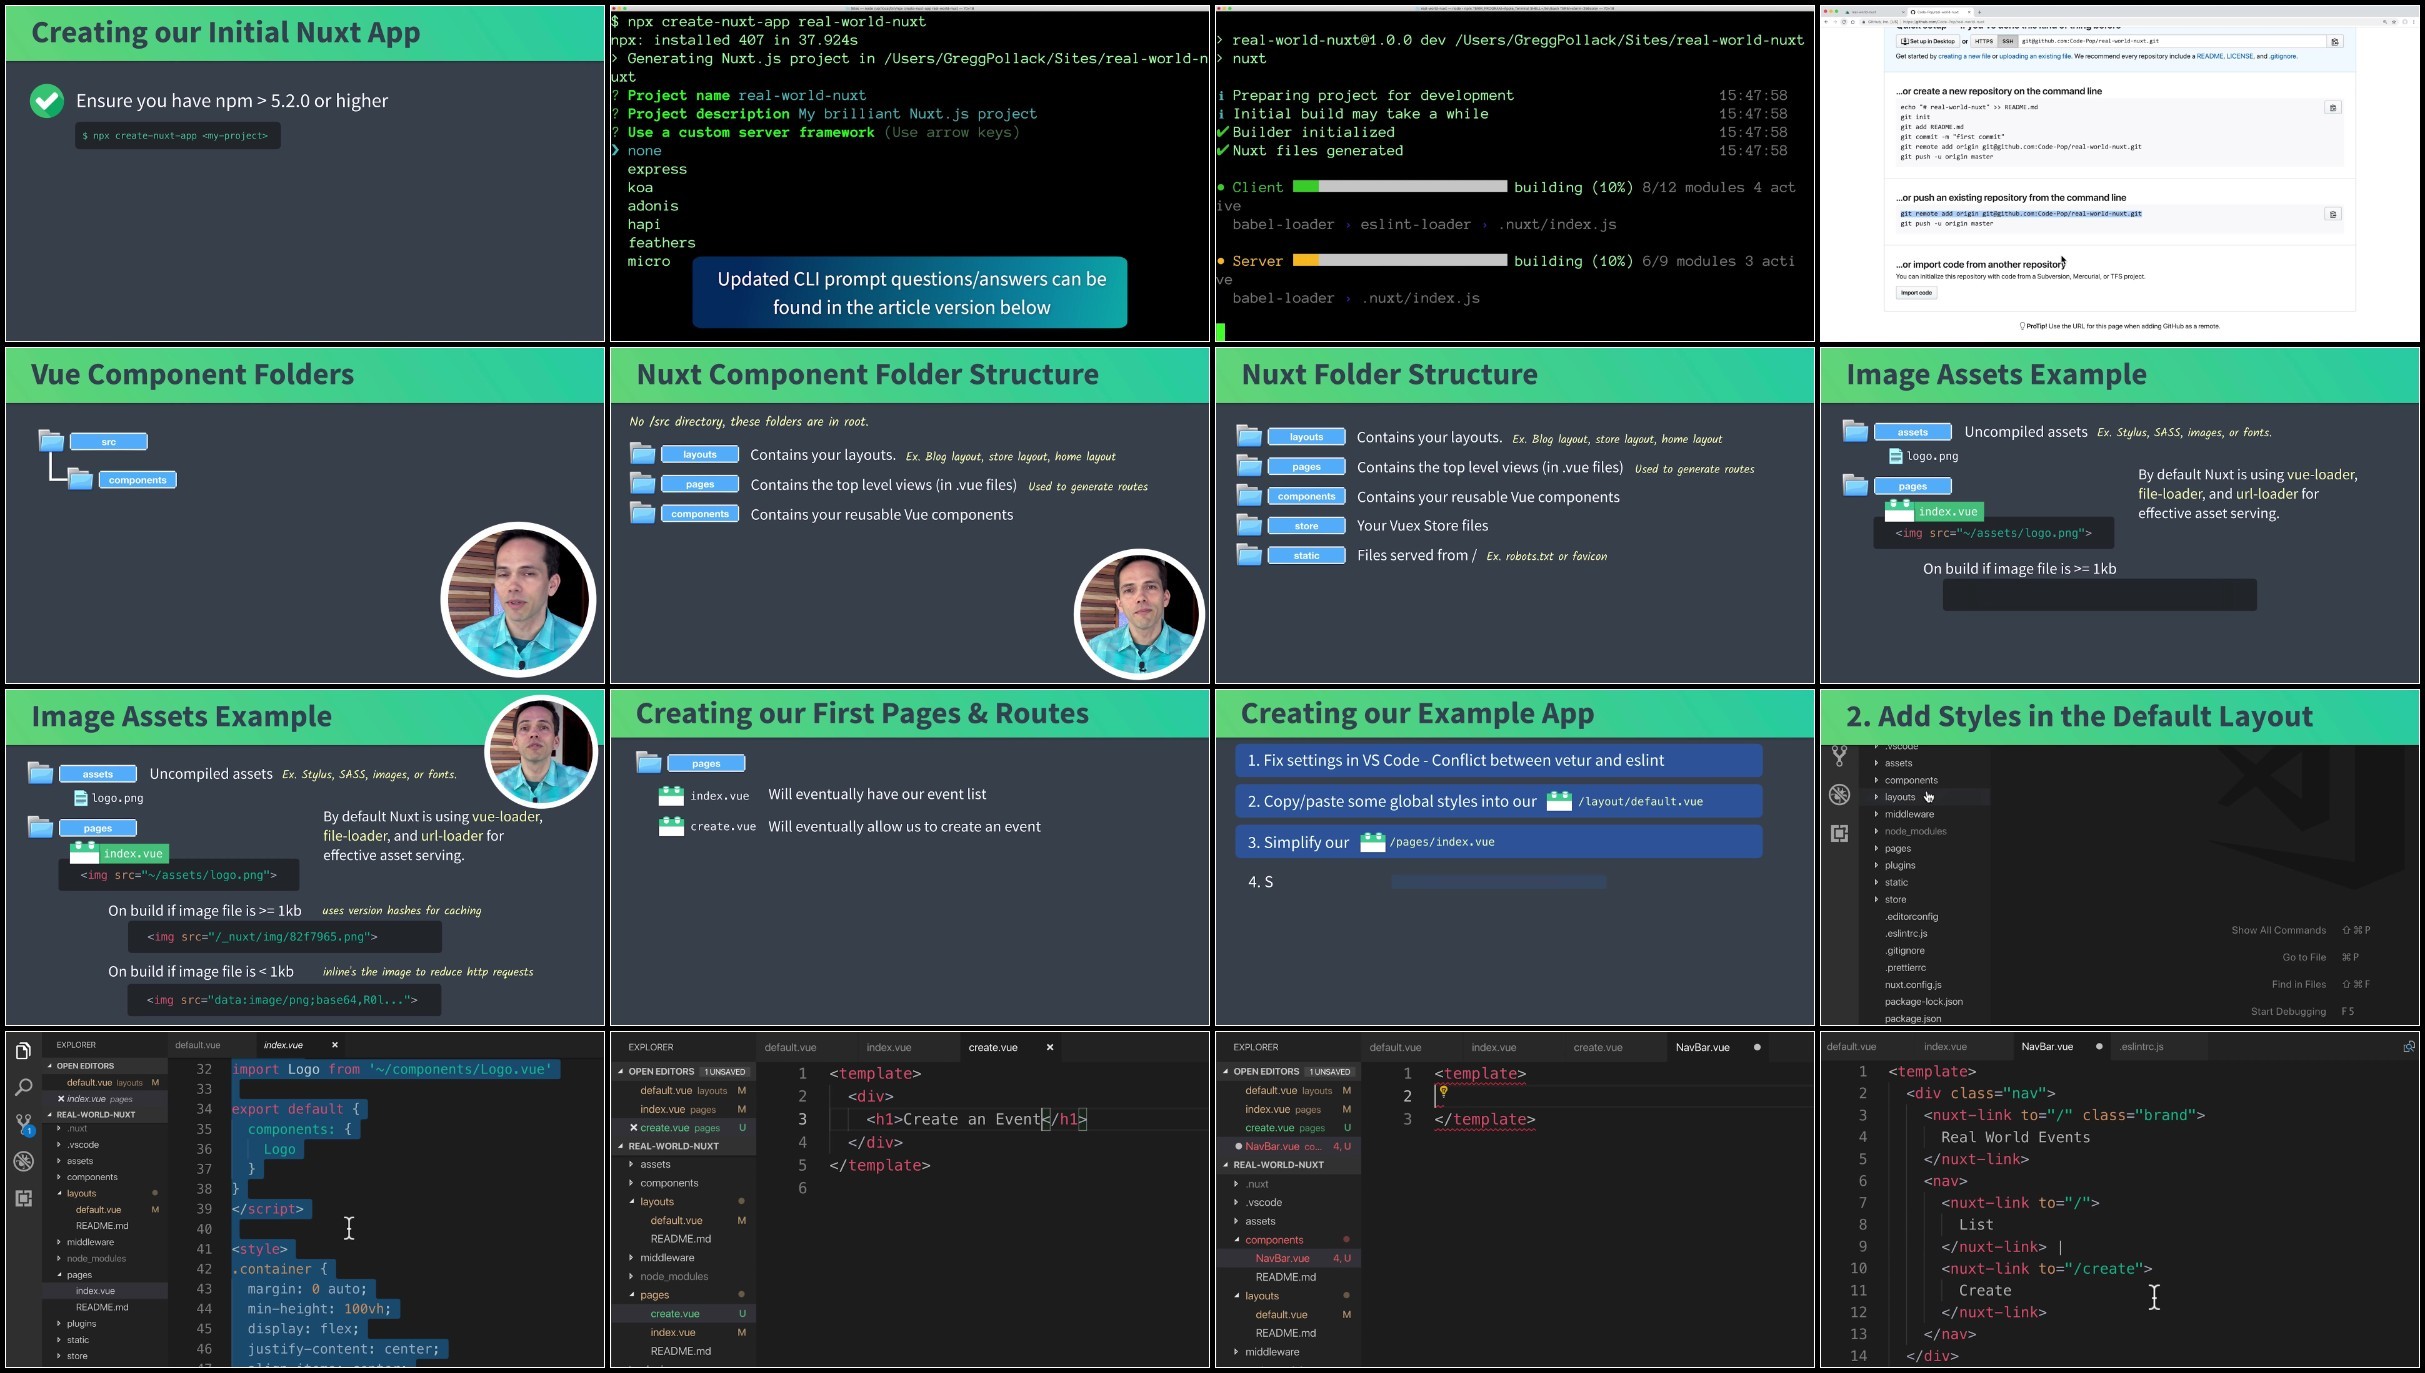This screenshot has width=2425, height=1373.
Task: Click the icon right of .eslintrc.js tab
Action: [2409, 1046]
